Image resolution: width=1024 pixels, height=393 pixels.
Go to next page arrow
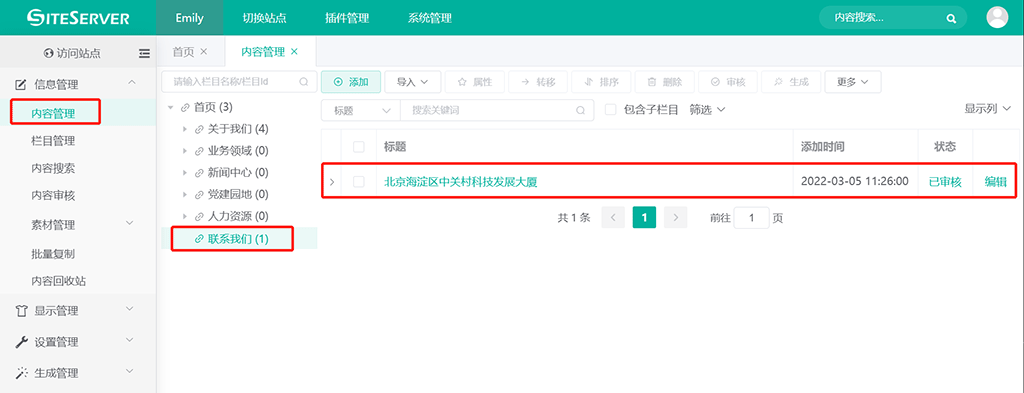pyautogui.click(x=676, y=217)
